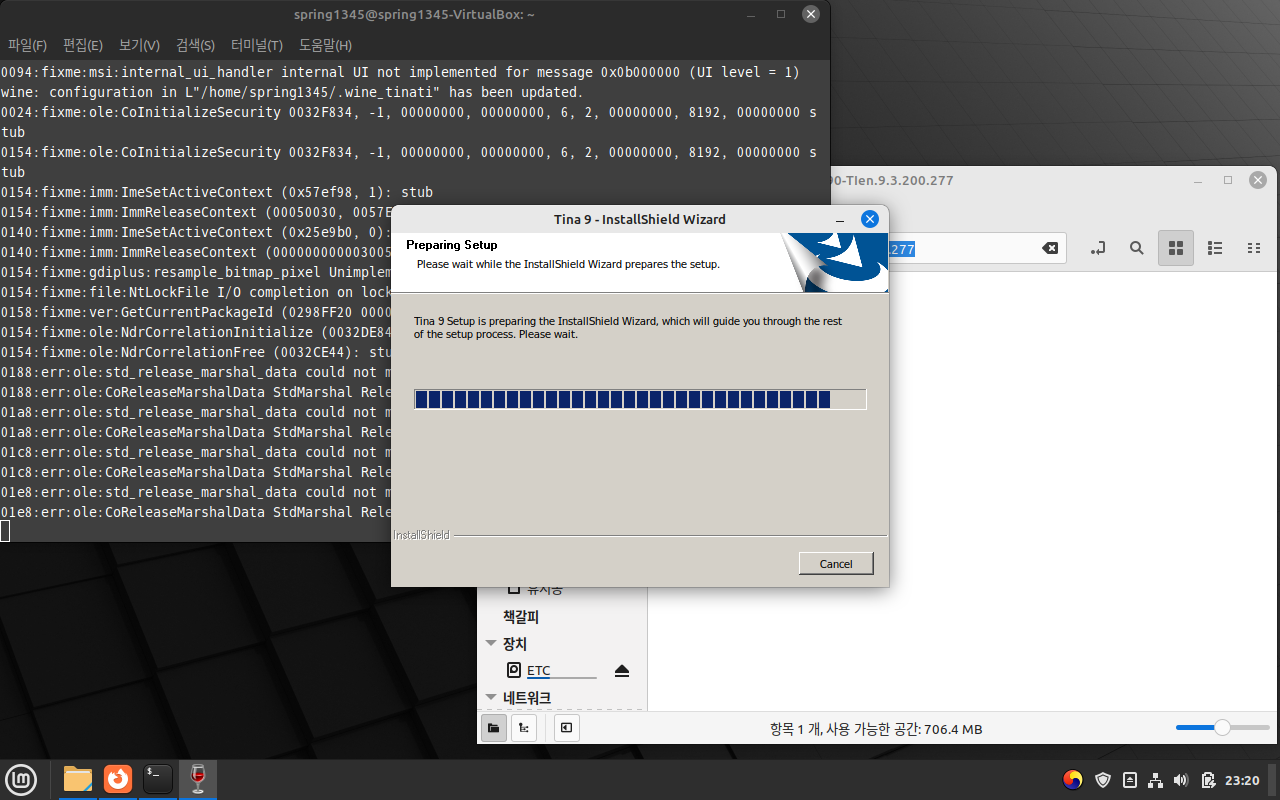This screenshot has height=800, width=1280.
Task: Switch file manager to compact view
Action: click(x=1253, y=248)
